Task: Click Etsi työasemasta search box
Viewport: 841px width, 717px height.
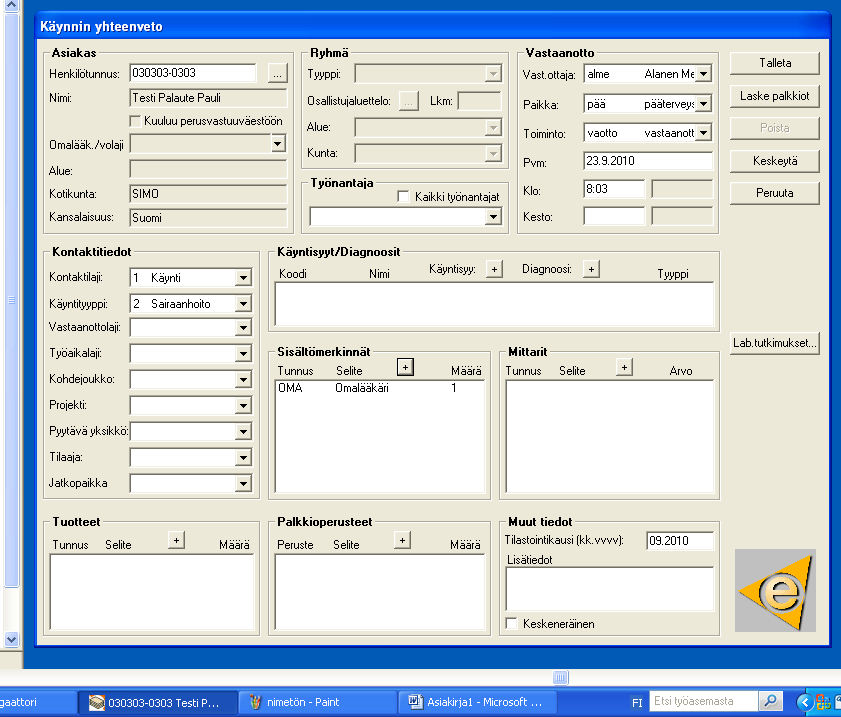Action: pos(704,700)
